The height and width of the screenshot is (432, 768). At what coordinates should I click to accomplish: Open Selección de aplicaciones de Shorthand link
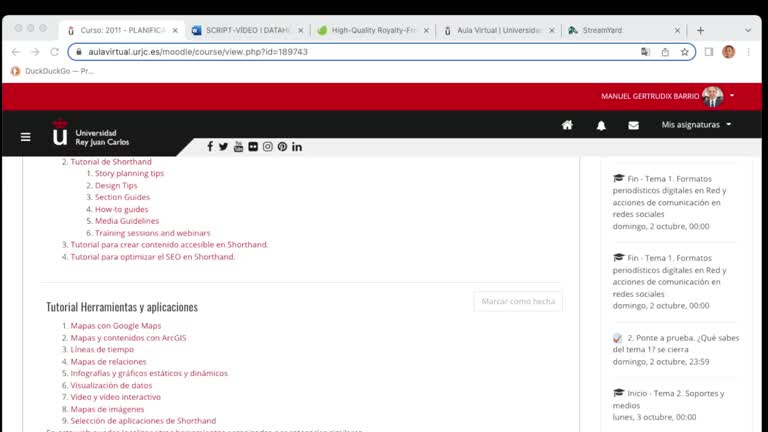coord(143,421)
